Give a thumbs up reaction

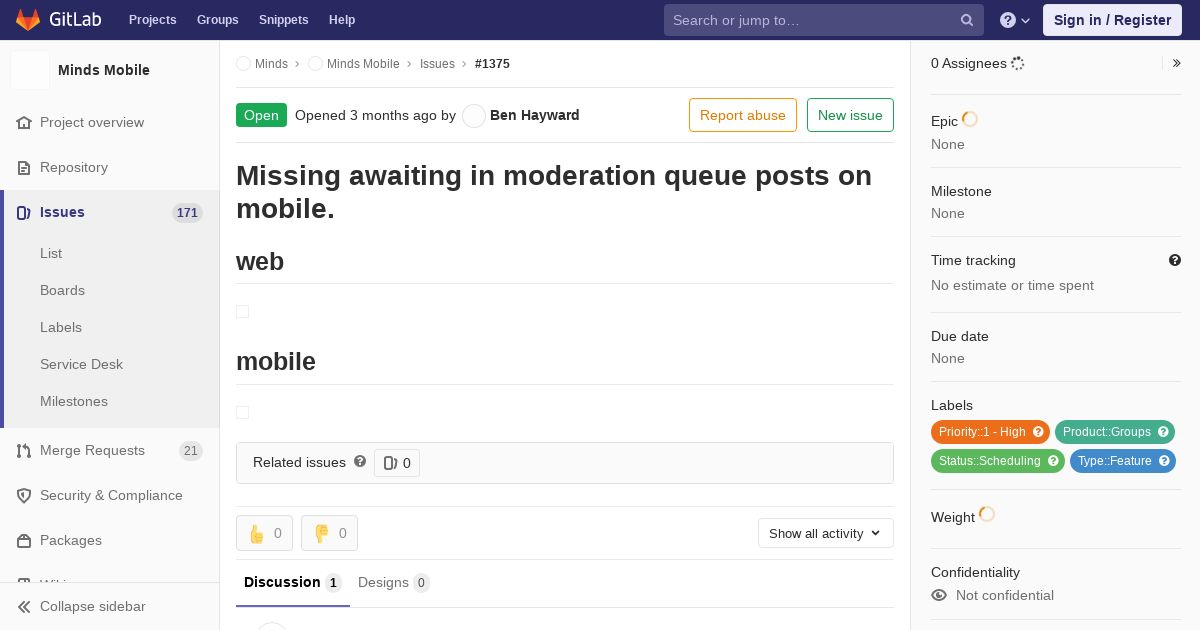[x=264, y=533]
